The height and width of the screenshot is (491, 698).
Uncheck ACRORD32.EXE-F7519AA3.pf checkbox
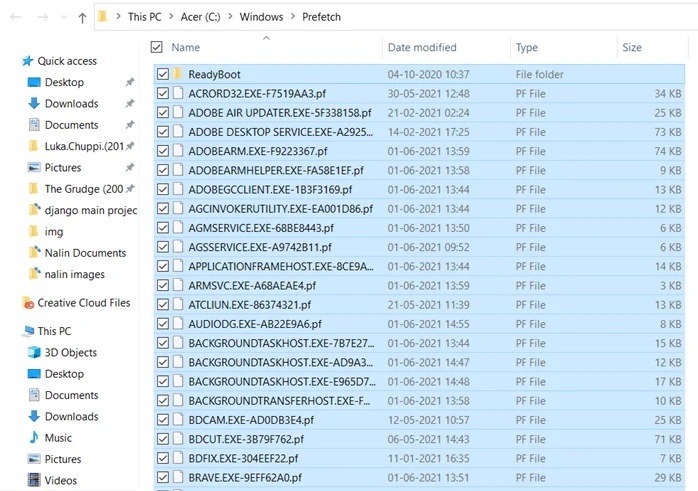click(163, 93)
